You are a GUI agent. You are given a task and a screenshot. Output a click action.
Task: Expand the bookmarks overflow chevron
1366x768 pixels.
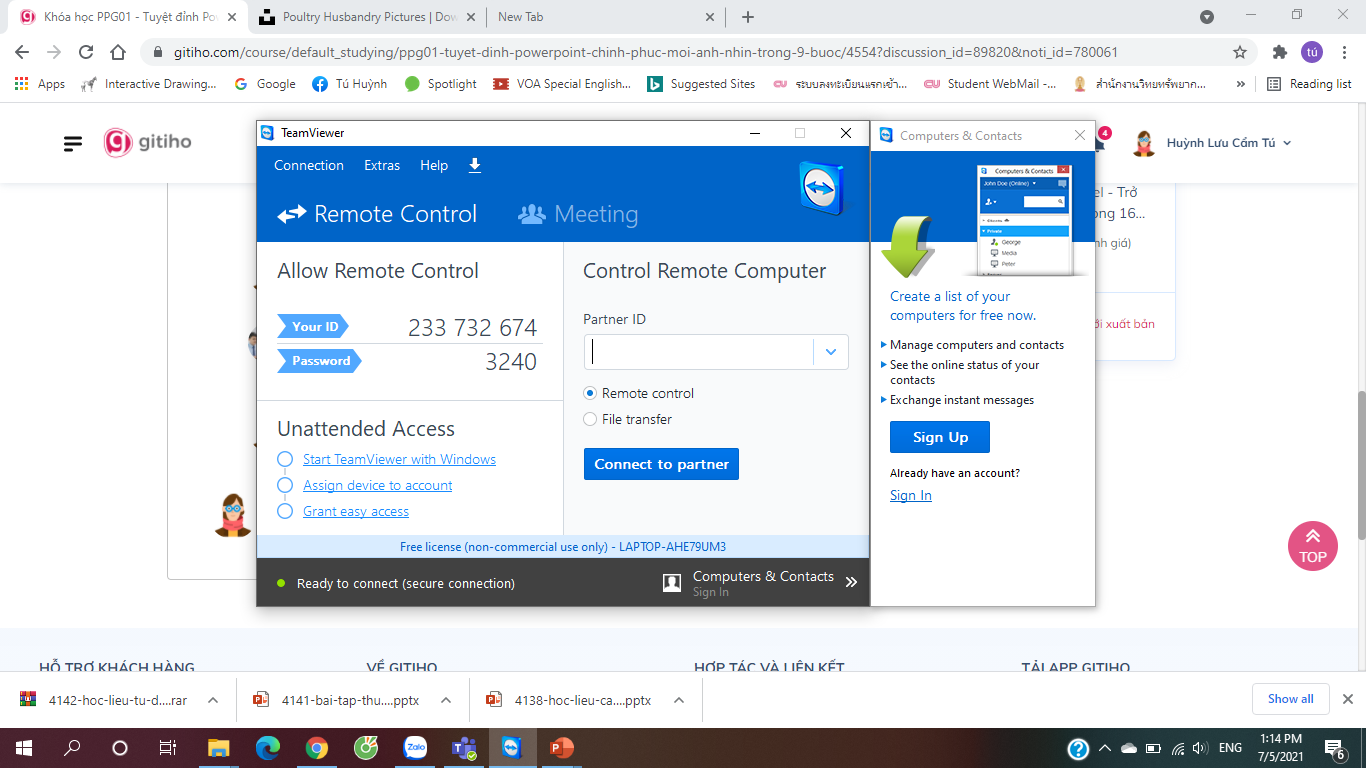click(x=1241, y=84)
